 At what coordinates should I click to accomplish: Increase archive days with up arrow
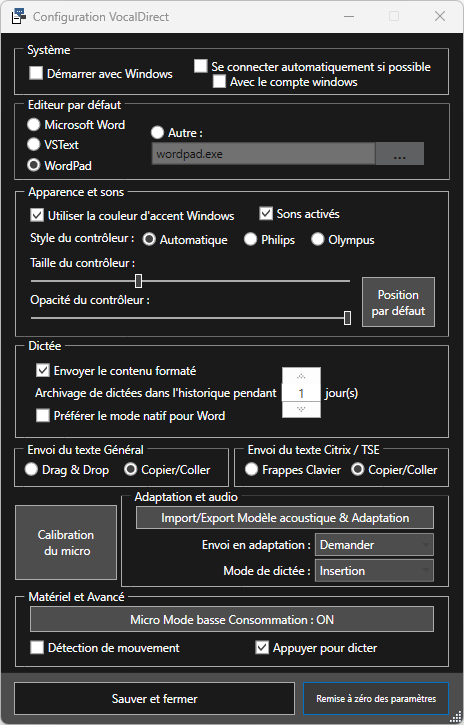(301, 376)
